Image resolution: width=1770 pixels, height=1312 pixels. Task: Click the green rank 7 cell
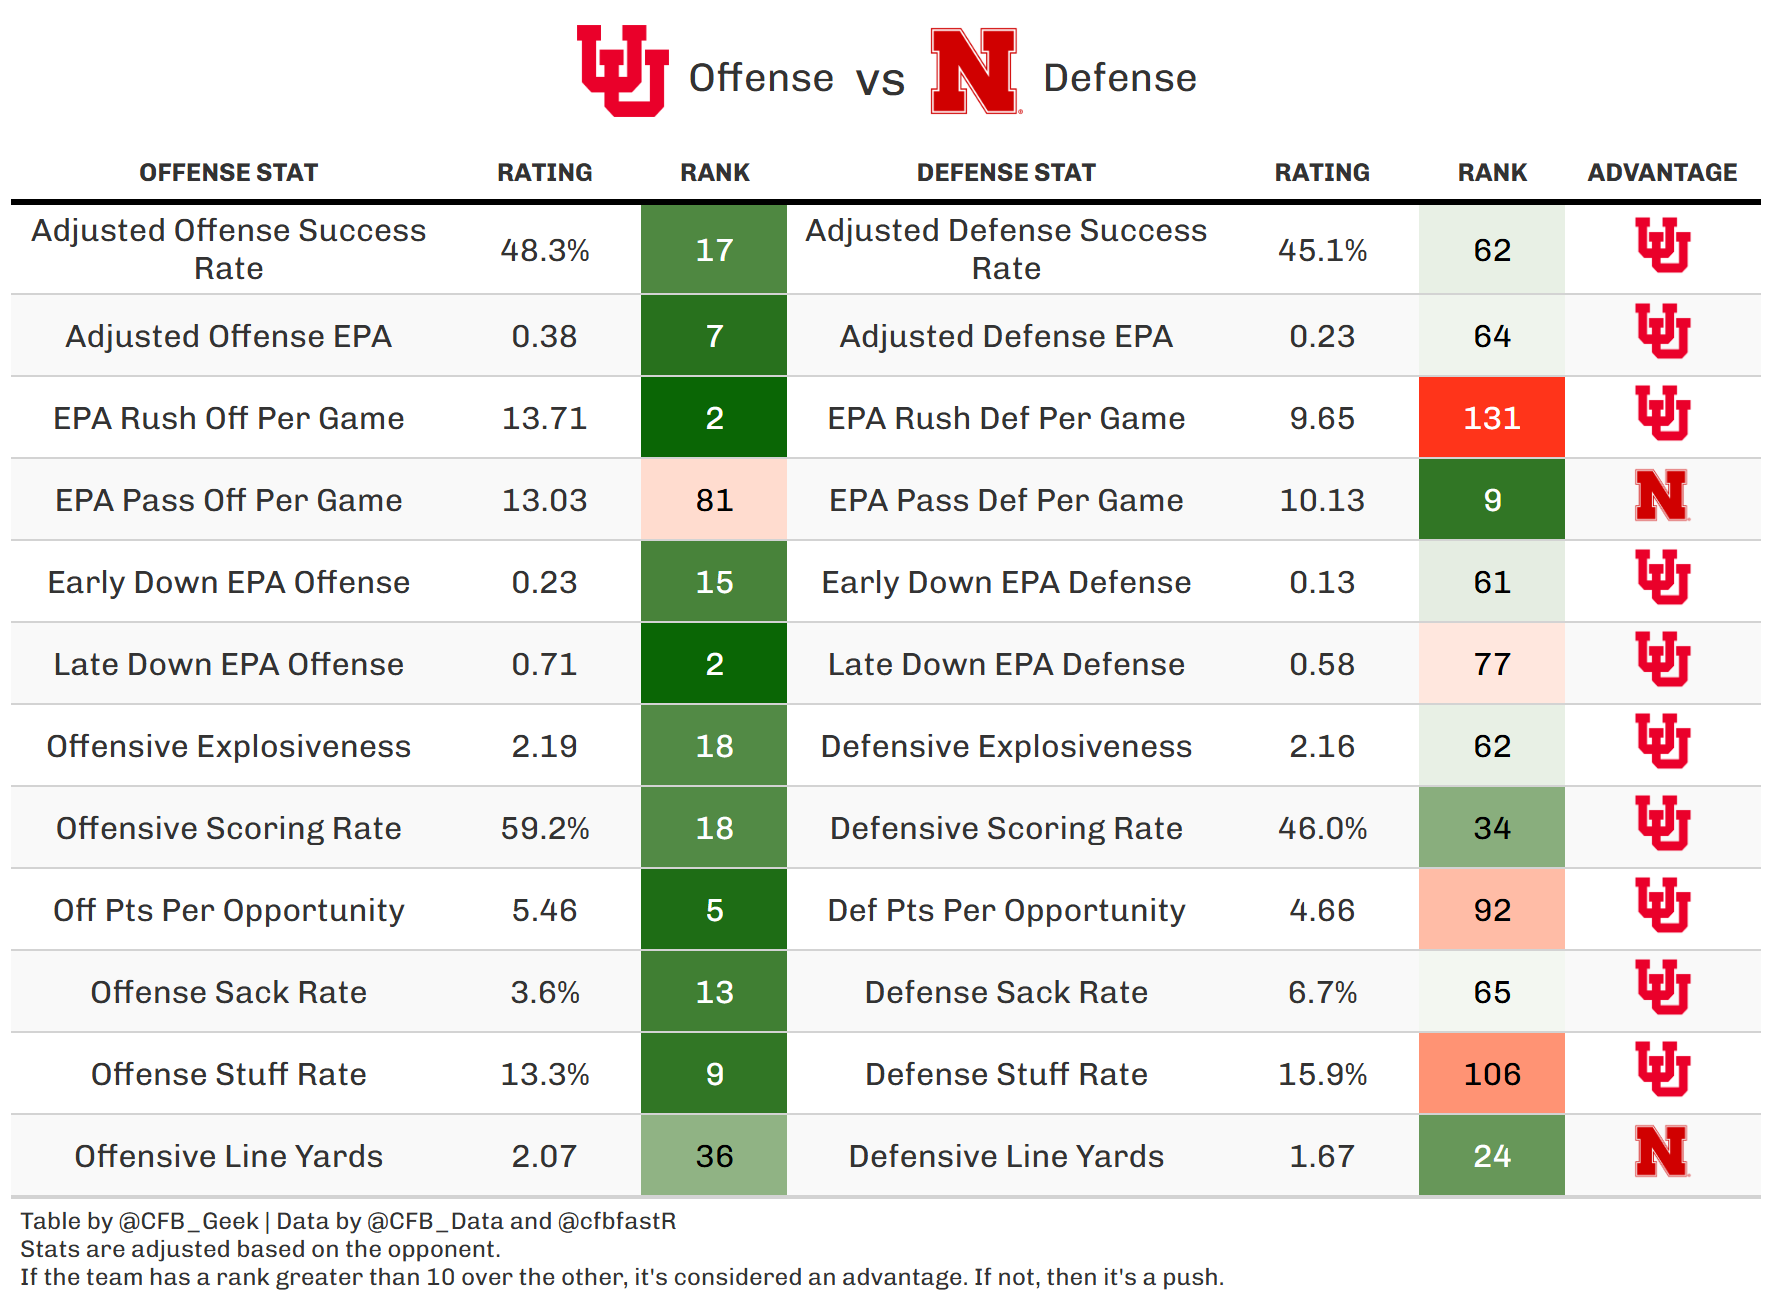coord(714,336)
